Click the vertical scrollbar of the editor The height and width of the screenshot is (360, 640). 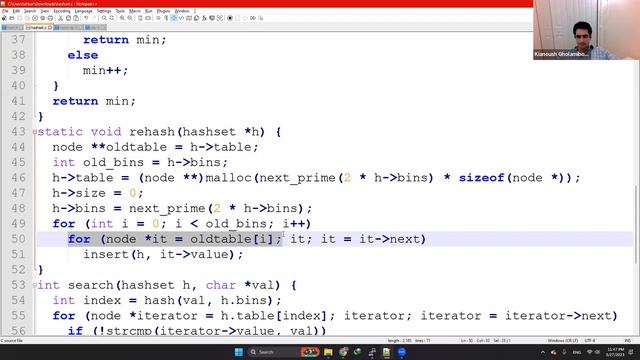[636, 224]
